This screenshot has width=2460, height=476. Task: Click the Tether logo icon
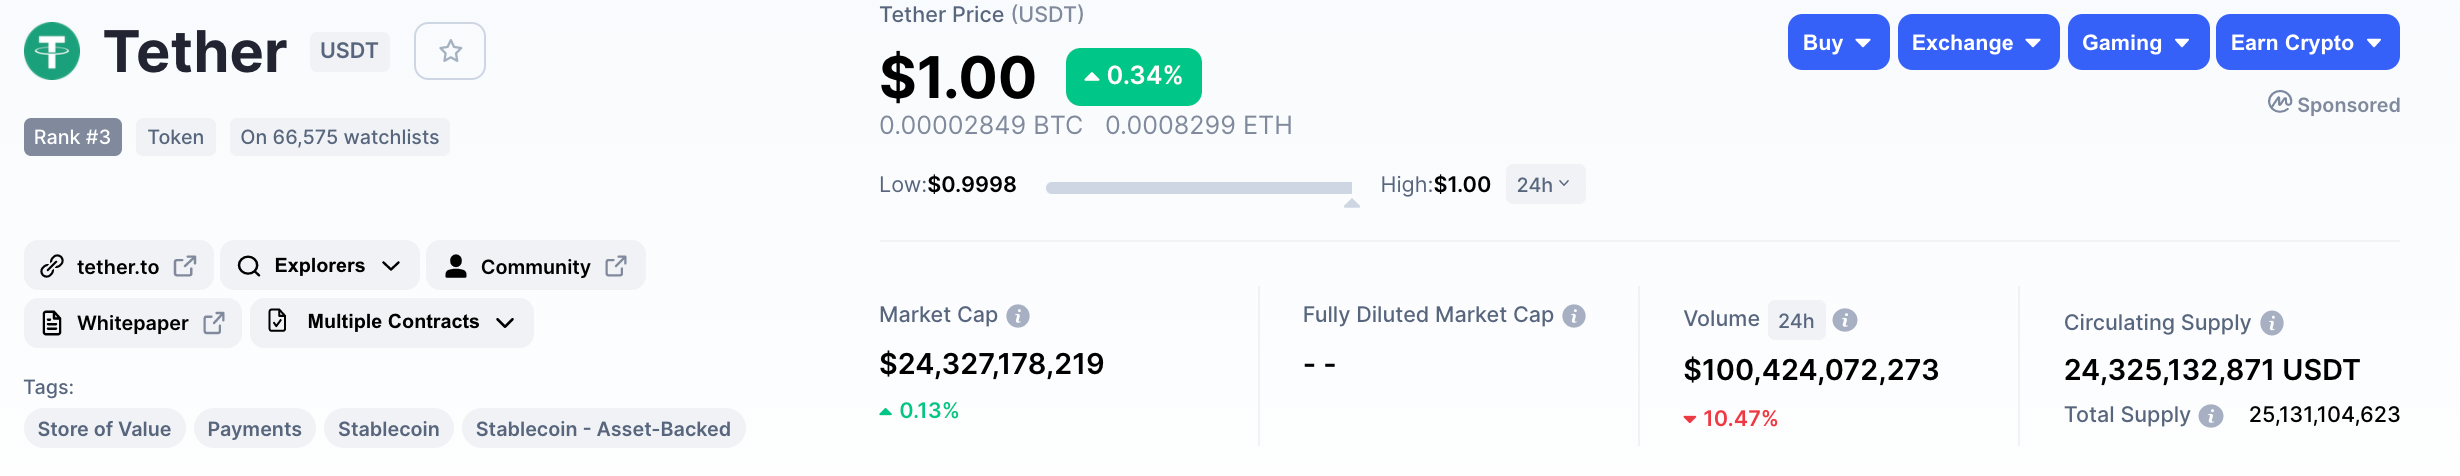52,51
